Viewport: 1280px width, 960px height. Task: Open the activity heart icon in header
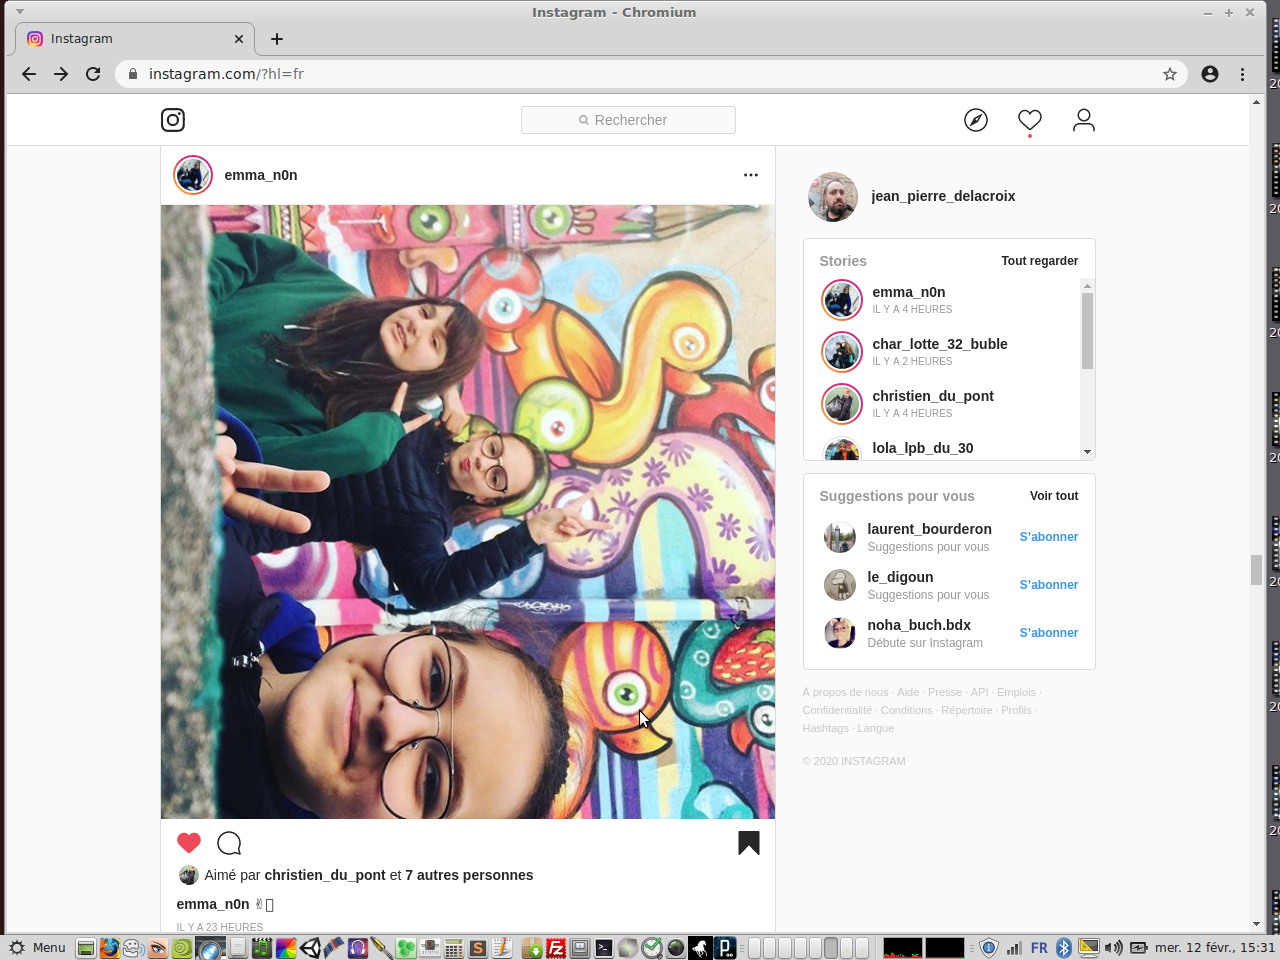point(1030,120)
